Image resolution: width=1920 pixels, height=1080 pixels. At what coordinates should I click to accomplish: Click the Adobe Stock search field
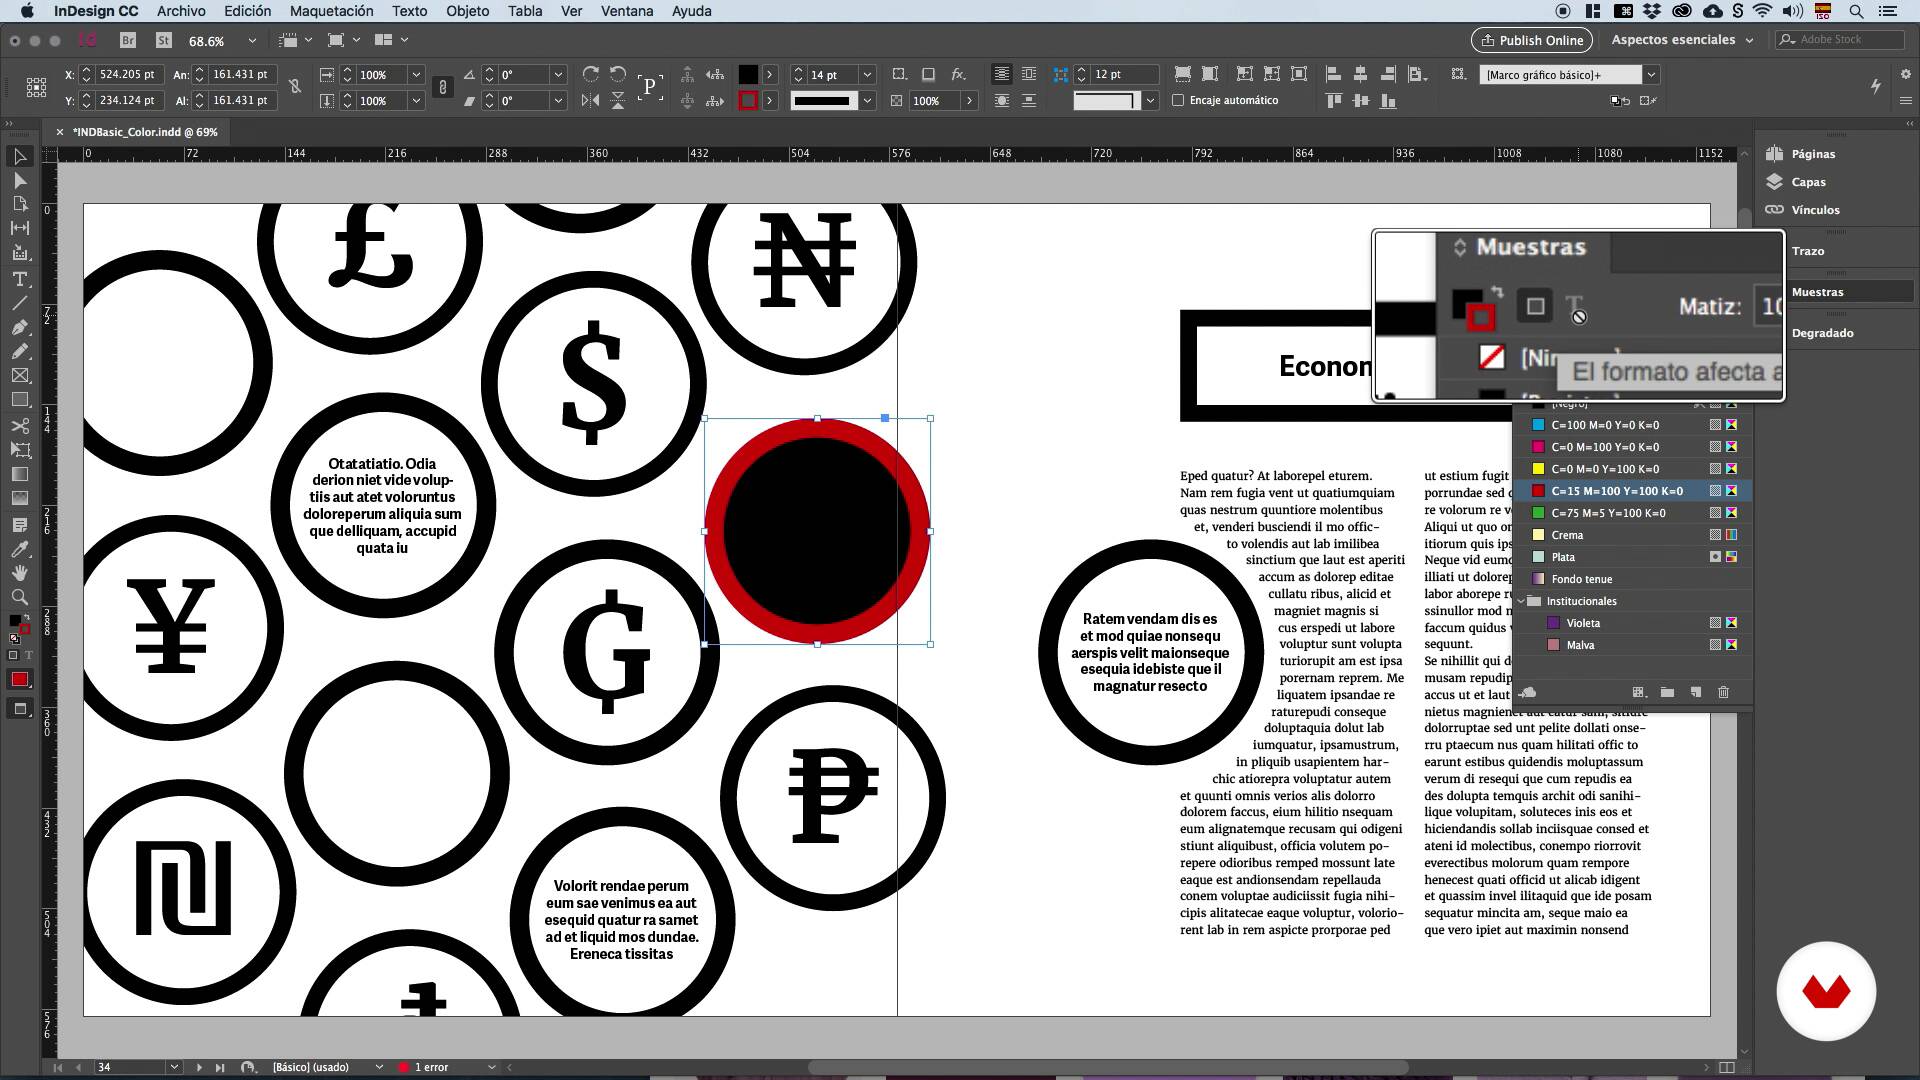tap(1840, 40)
